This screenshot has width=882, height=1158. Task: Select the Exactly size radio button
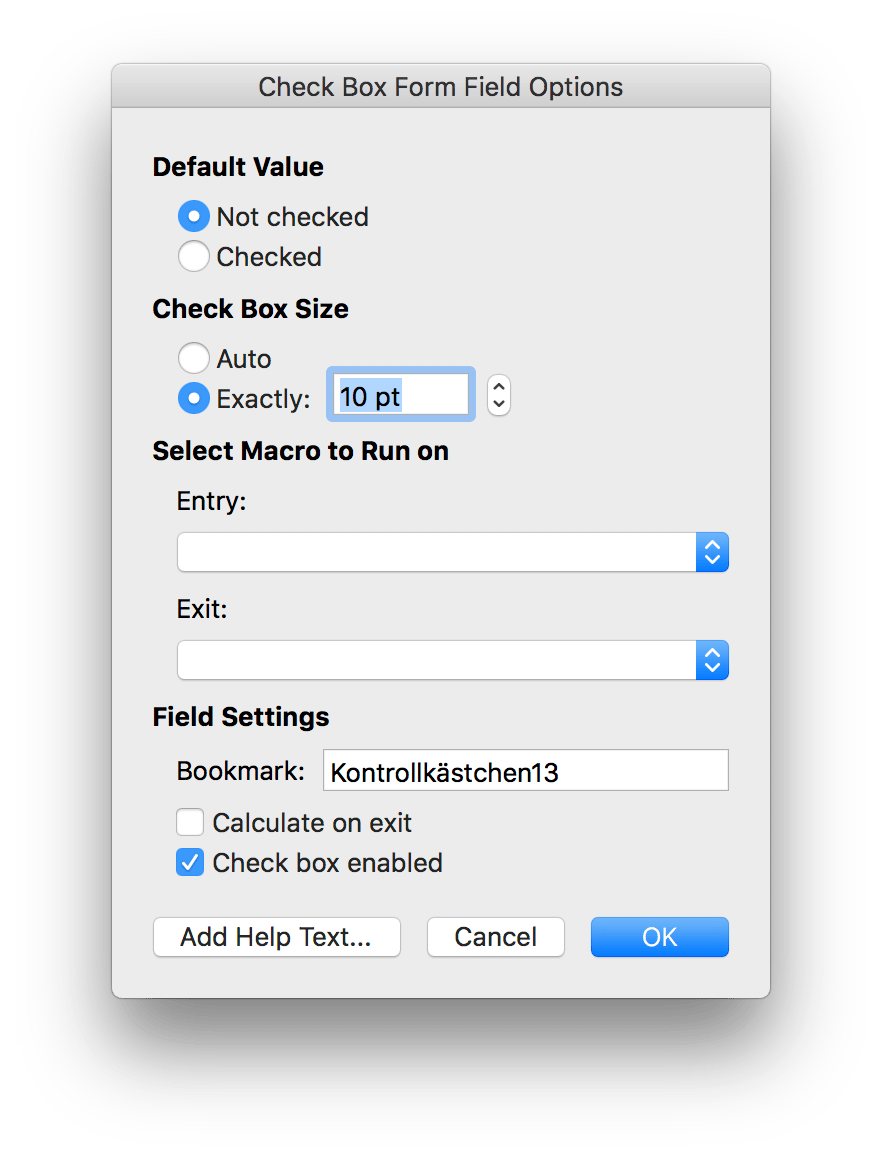(193, 398)
